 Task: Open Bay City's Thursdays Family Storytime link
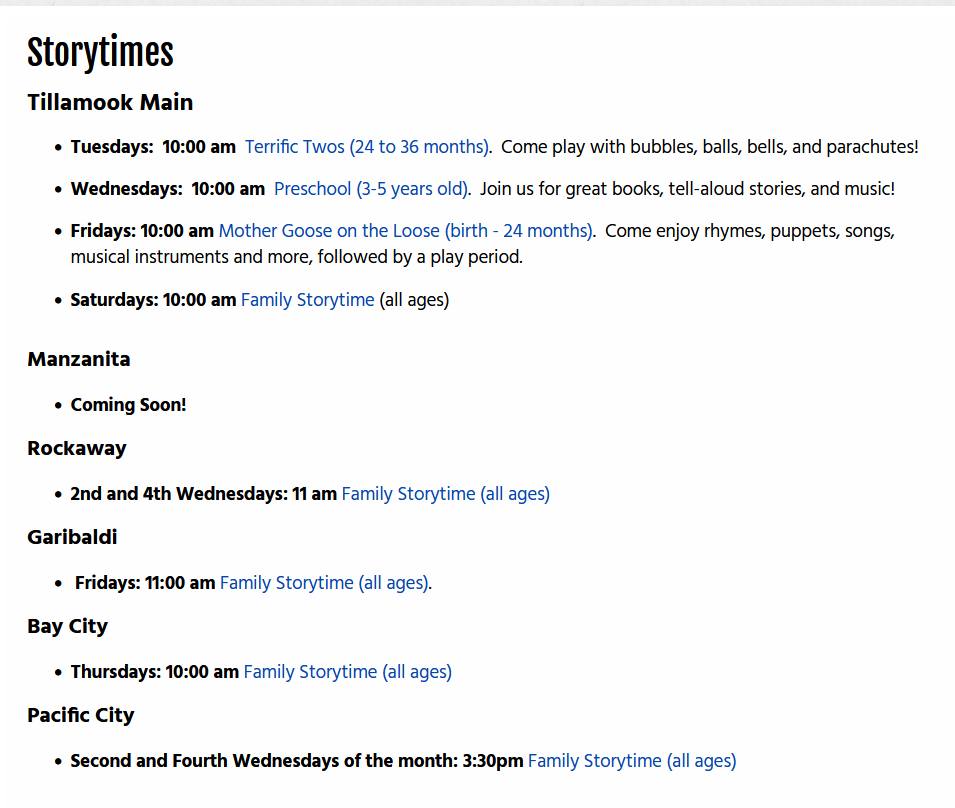click(x=348, y=672)
